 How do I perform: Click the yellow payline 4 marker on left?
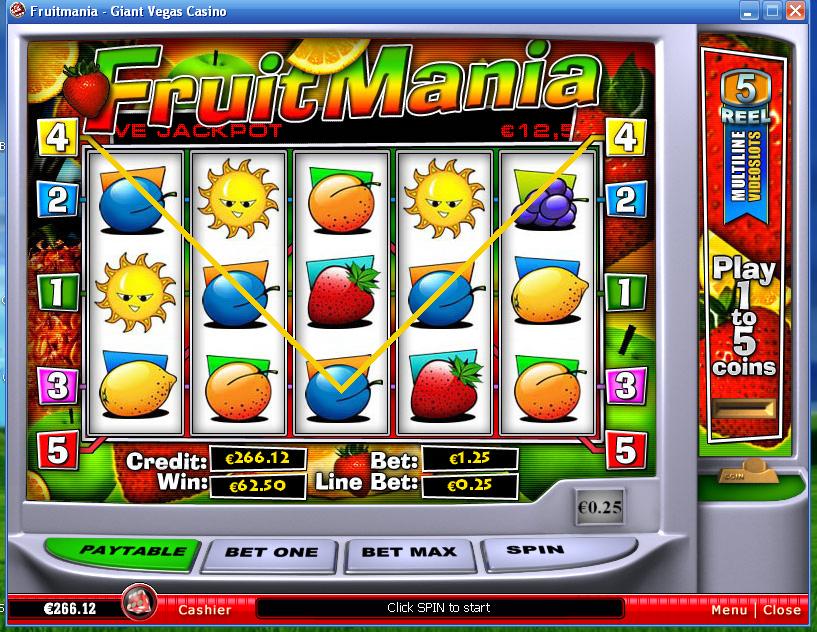pyautogui.click(x=57, y=137)
